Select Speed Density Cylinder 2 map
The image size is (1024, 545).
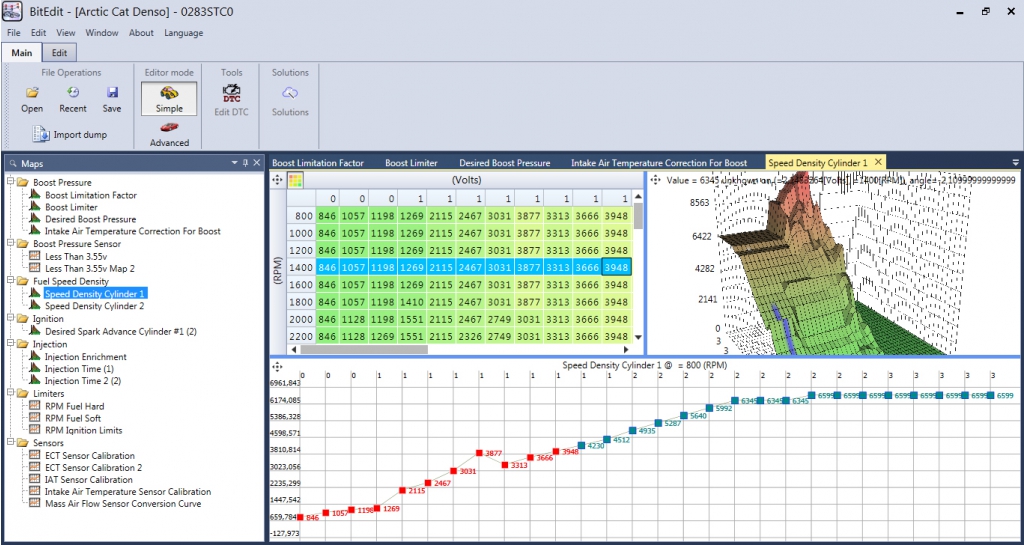point(94,305)
